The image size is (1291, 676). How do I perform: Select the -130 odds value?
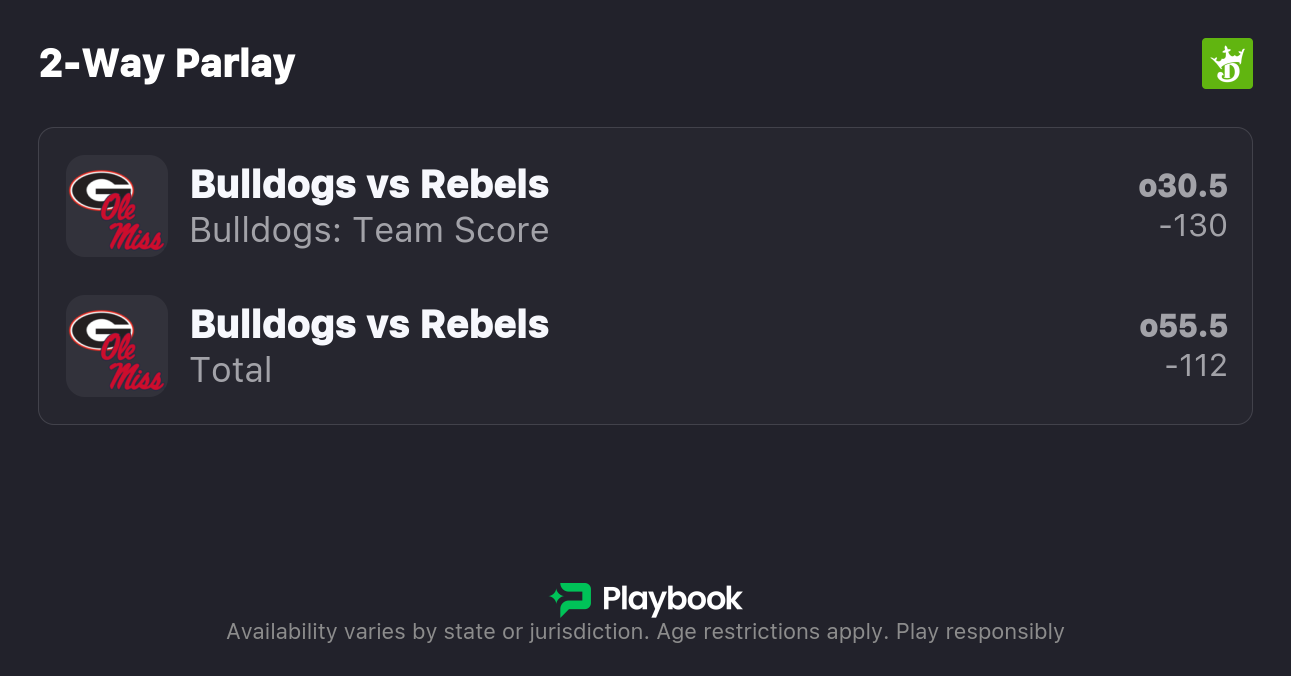pos(1192,226)
